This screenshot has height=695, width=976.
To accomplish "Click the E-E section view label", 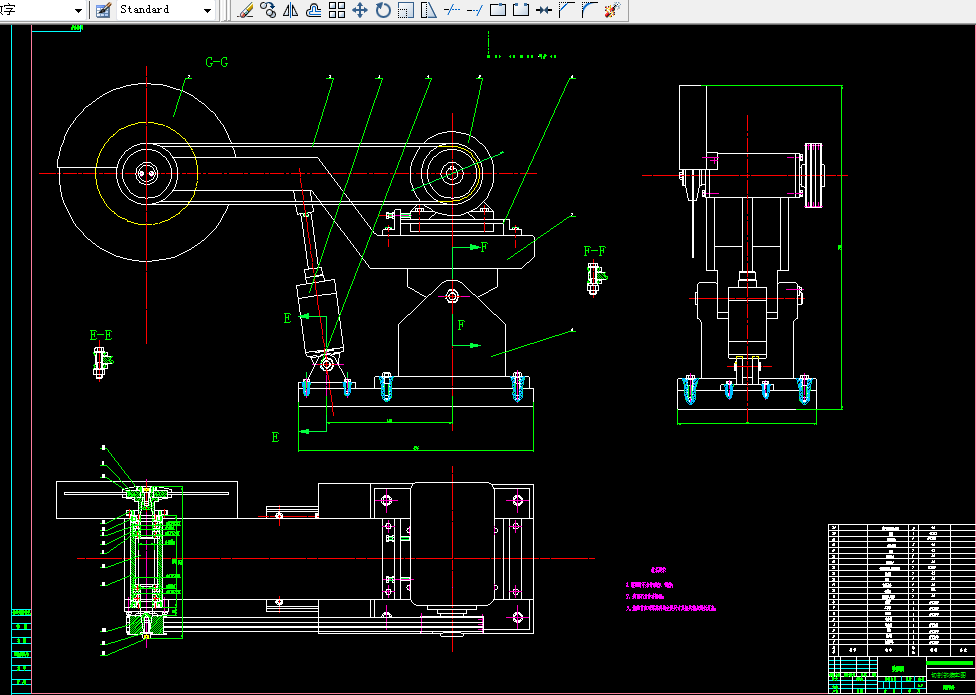I will tap(101, 335).
